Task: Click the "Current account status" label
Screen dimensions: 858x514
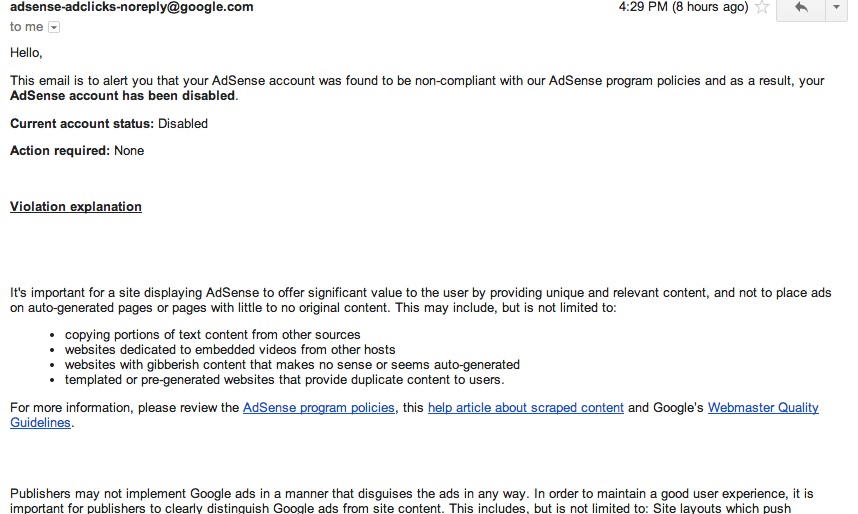Action: click(82, 124)
